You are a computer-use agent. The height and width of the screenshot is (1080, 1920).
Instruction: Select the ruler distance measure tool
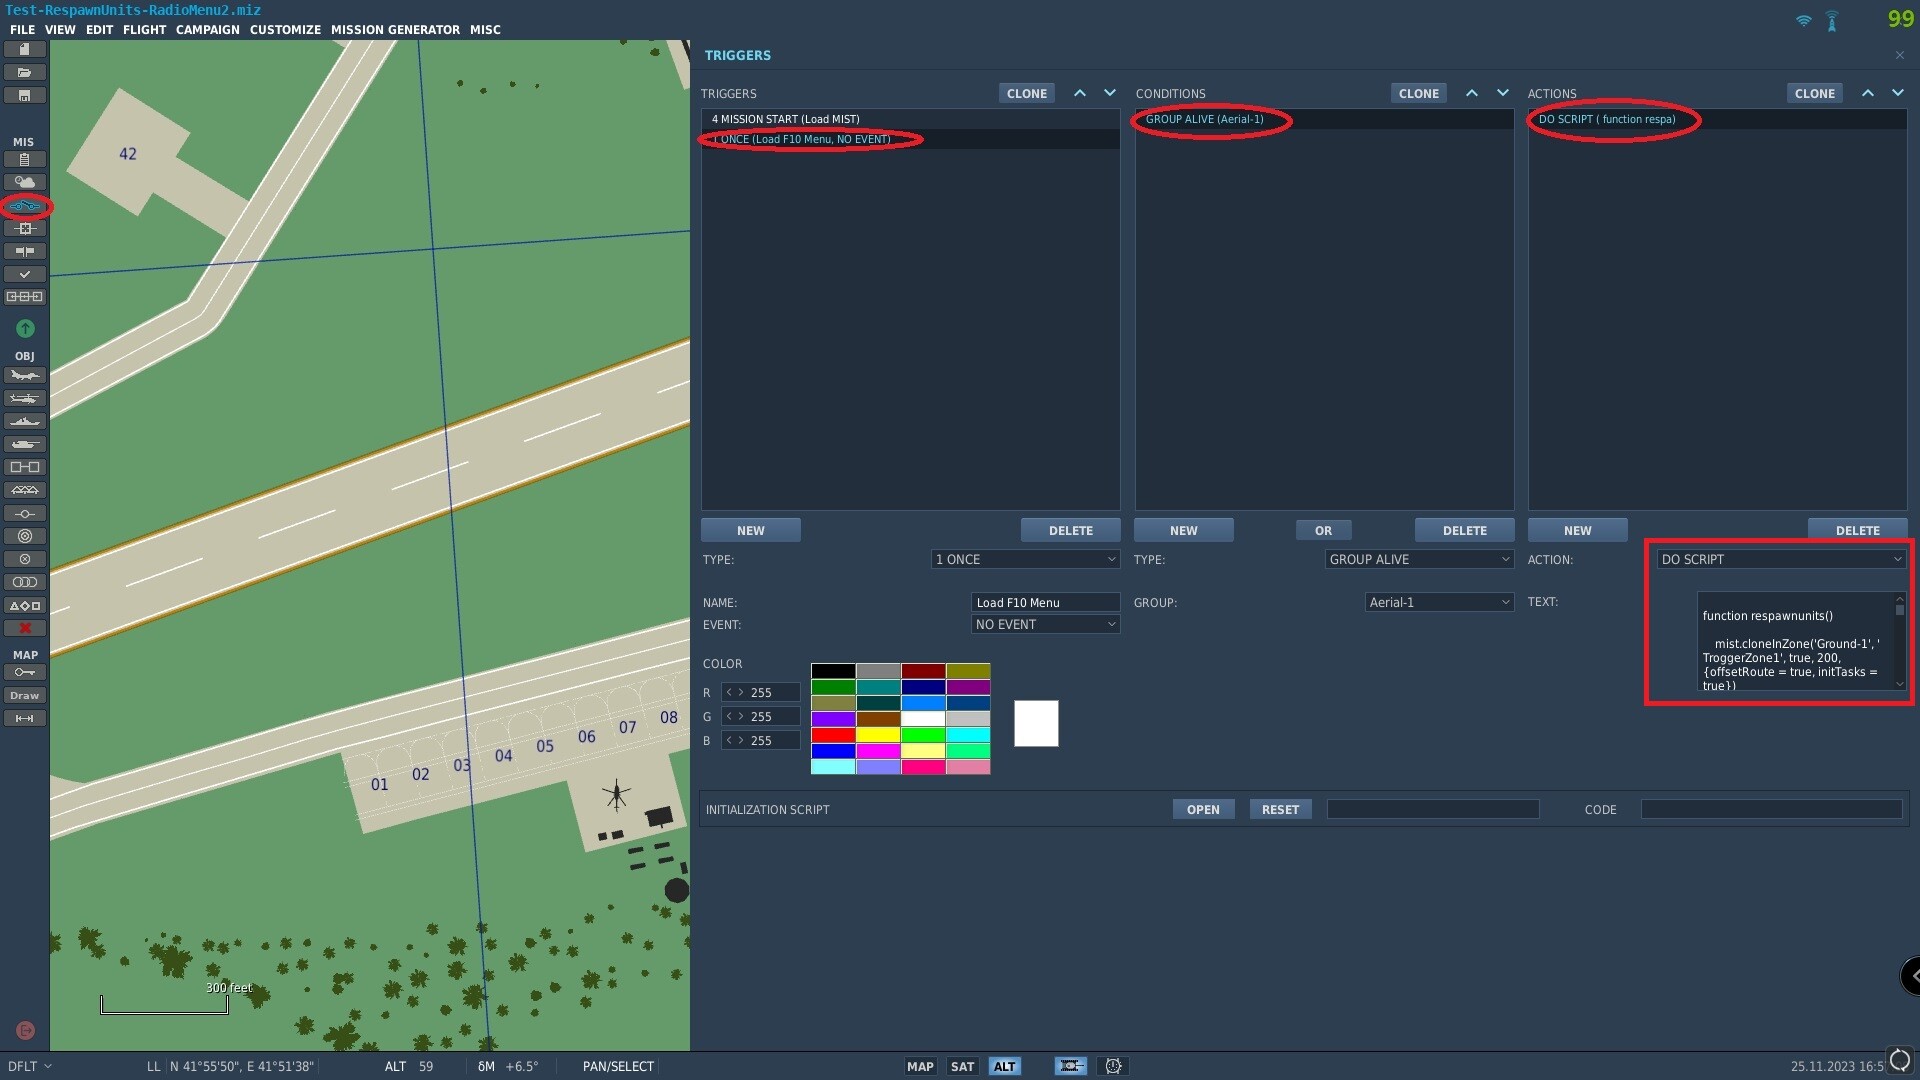tap(25, 718)
